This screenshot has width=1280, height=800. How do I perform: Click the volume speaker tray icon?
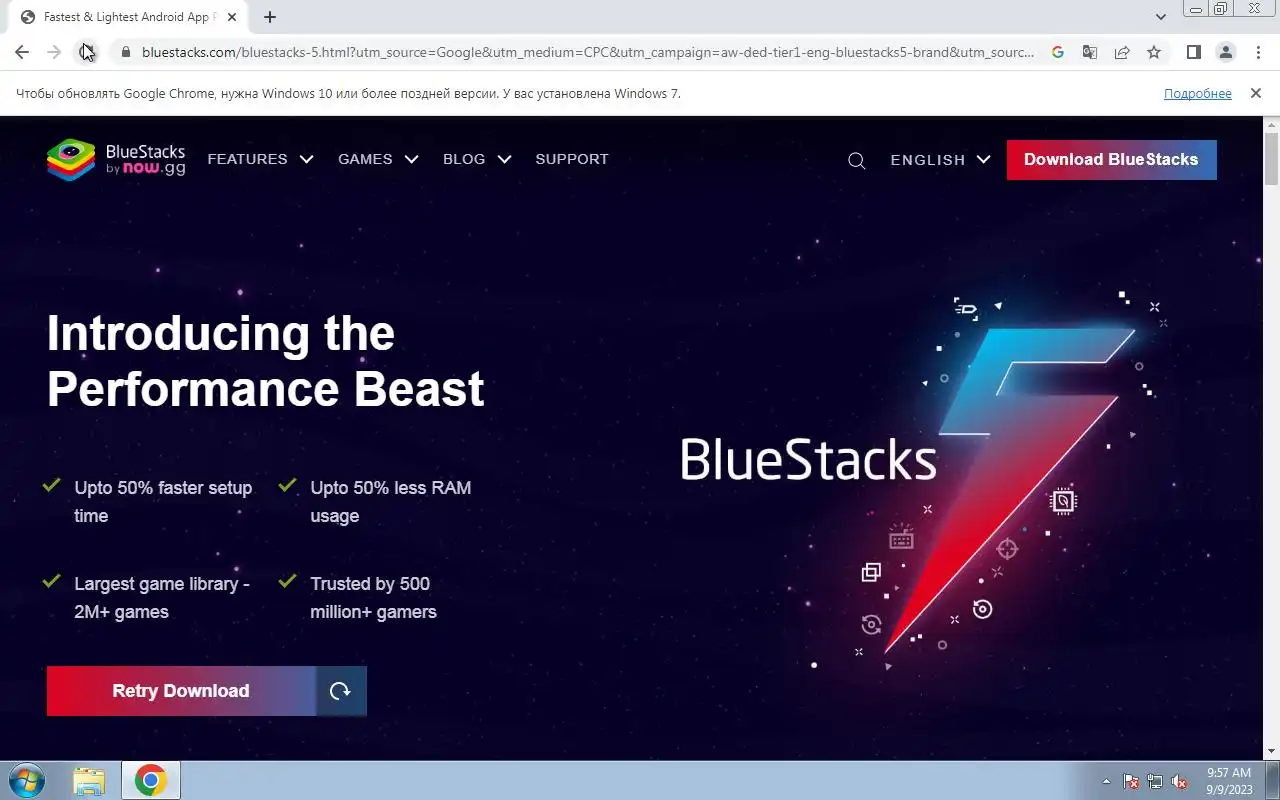point(1179,781)
